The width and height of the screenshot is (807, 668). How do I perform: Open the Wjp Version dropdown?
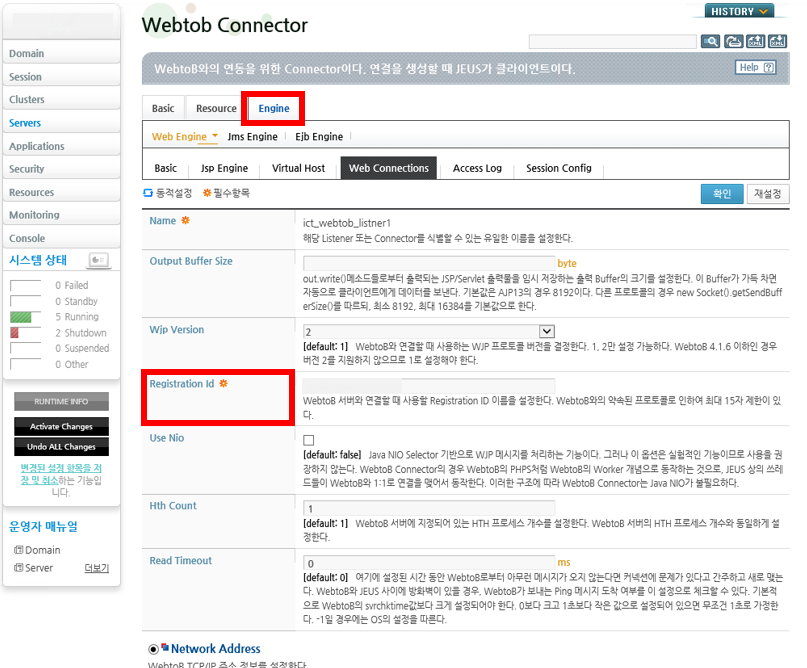[547, 331]
